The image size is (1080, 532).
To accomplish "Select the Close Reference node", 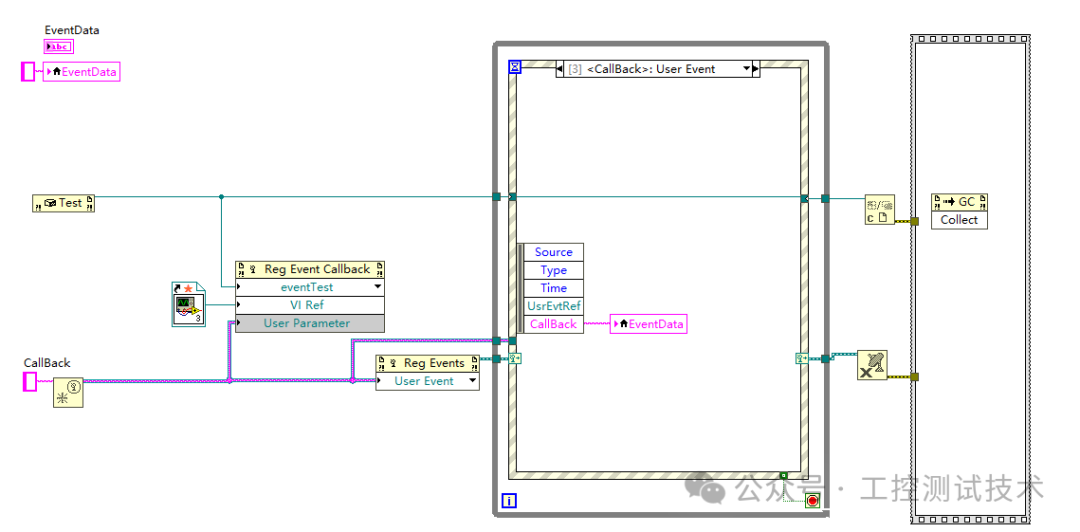I will [x=880, y=210].
